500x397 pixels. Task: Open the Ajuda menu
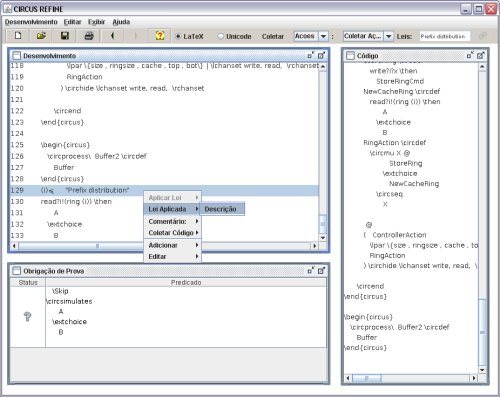coord(121,22)
